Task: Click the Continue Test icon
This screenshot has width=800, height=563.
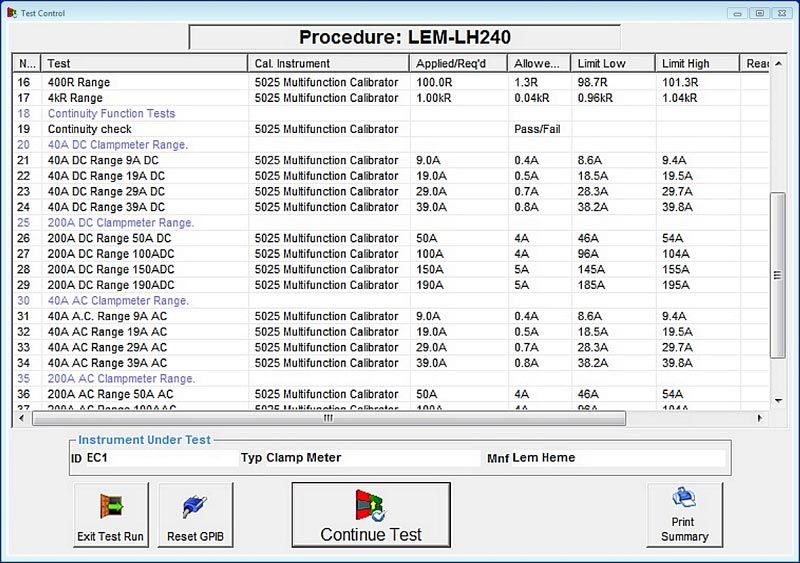Action: click(x=371, y=505)
